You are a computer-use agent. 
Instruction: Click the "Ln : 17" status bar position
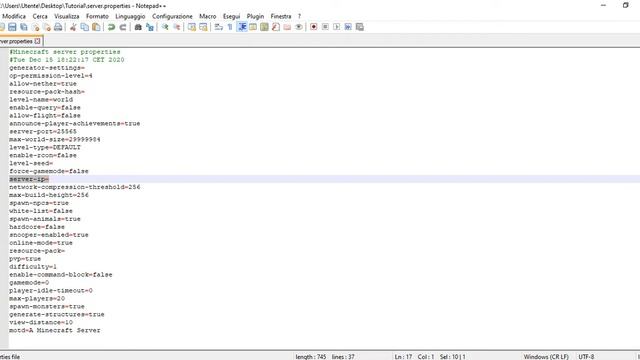point(403,357)
